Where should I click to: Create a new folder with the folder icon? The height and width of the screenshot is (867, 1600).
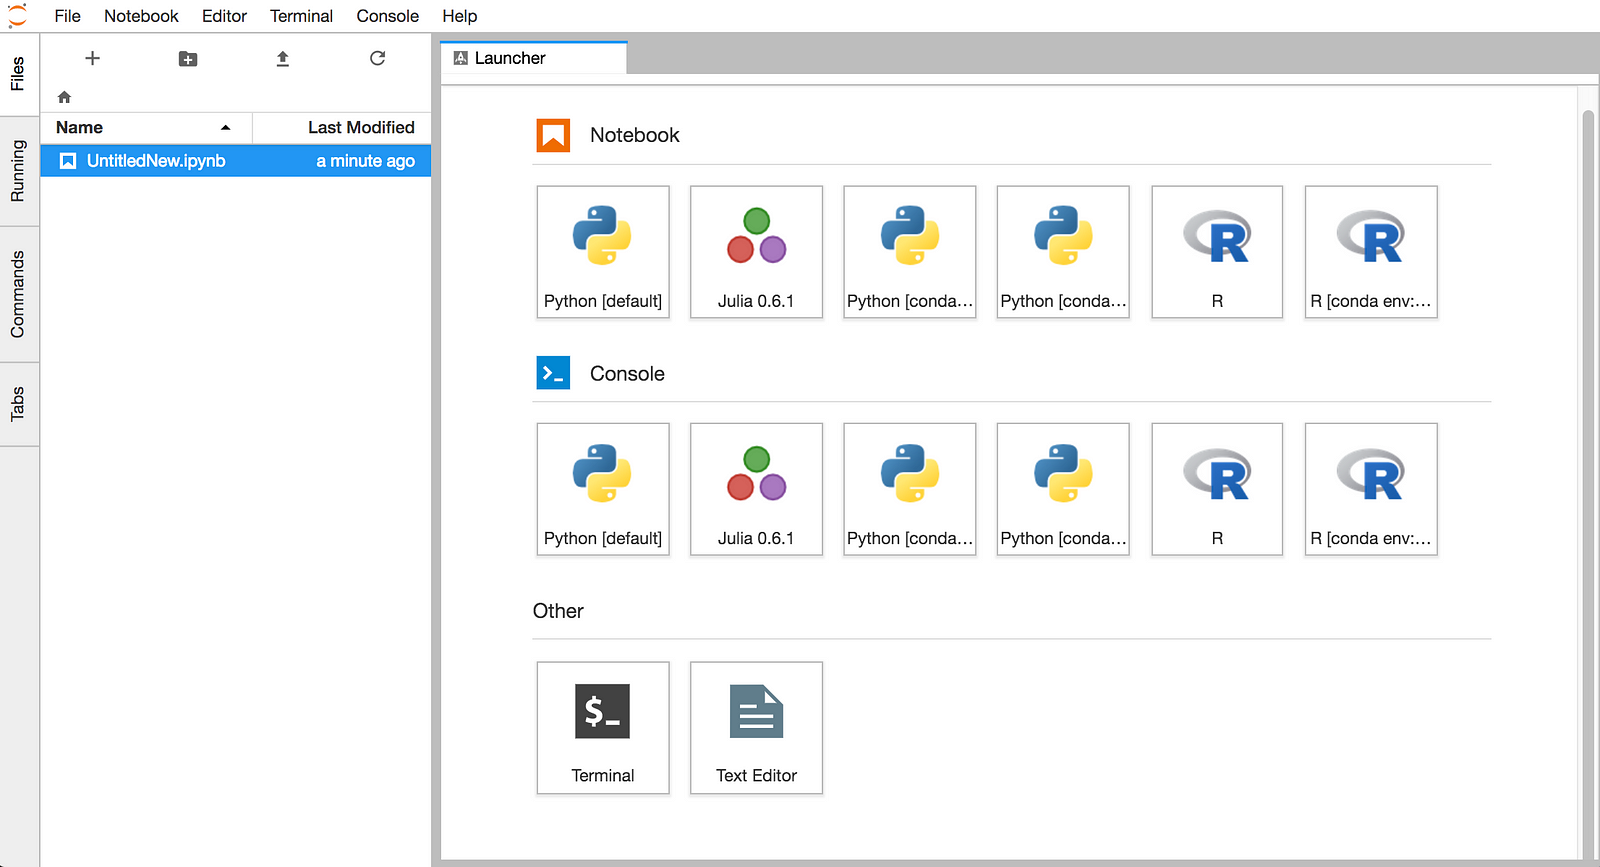click(x=188, y=59)
